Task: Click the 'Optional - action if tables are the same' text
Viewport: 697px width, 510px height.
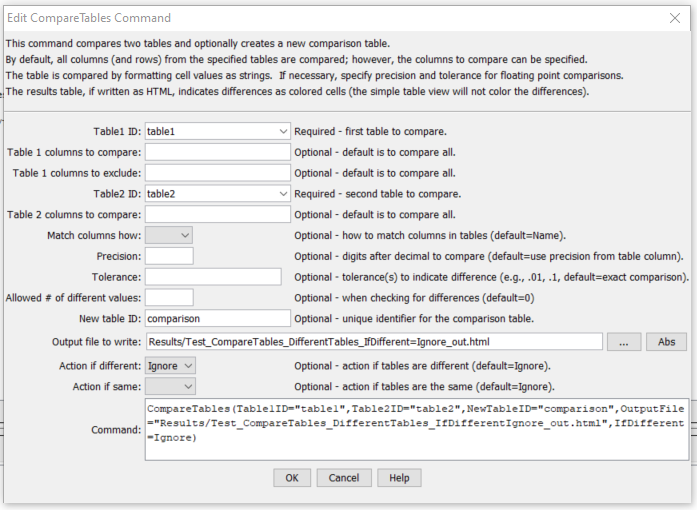Action: [424, 386]
